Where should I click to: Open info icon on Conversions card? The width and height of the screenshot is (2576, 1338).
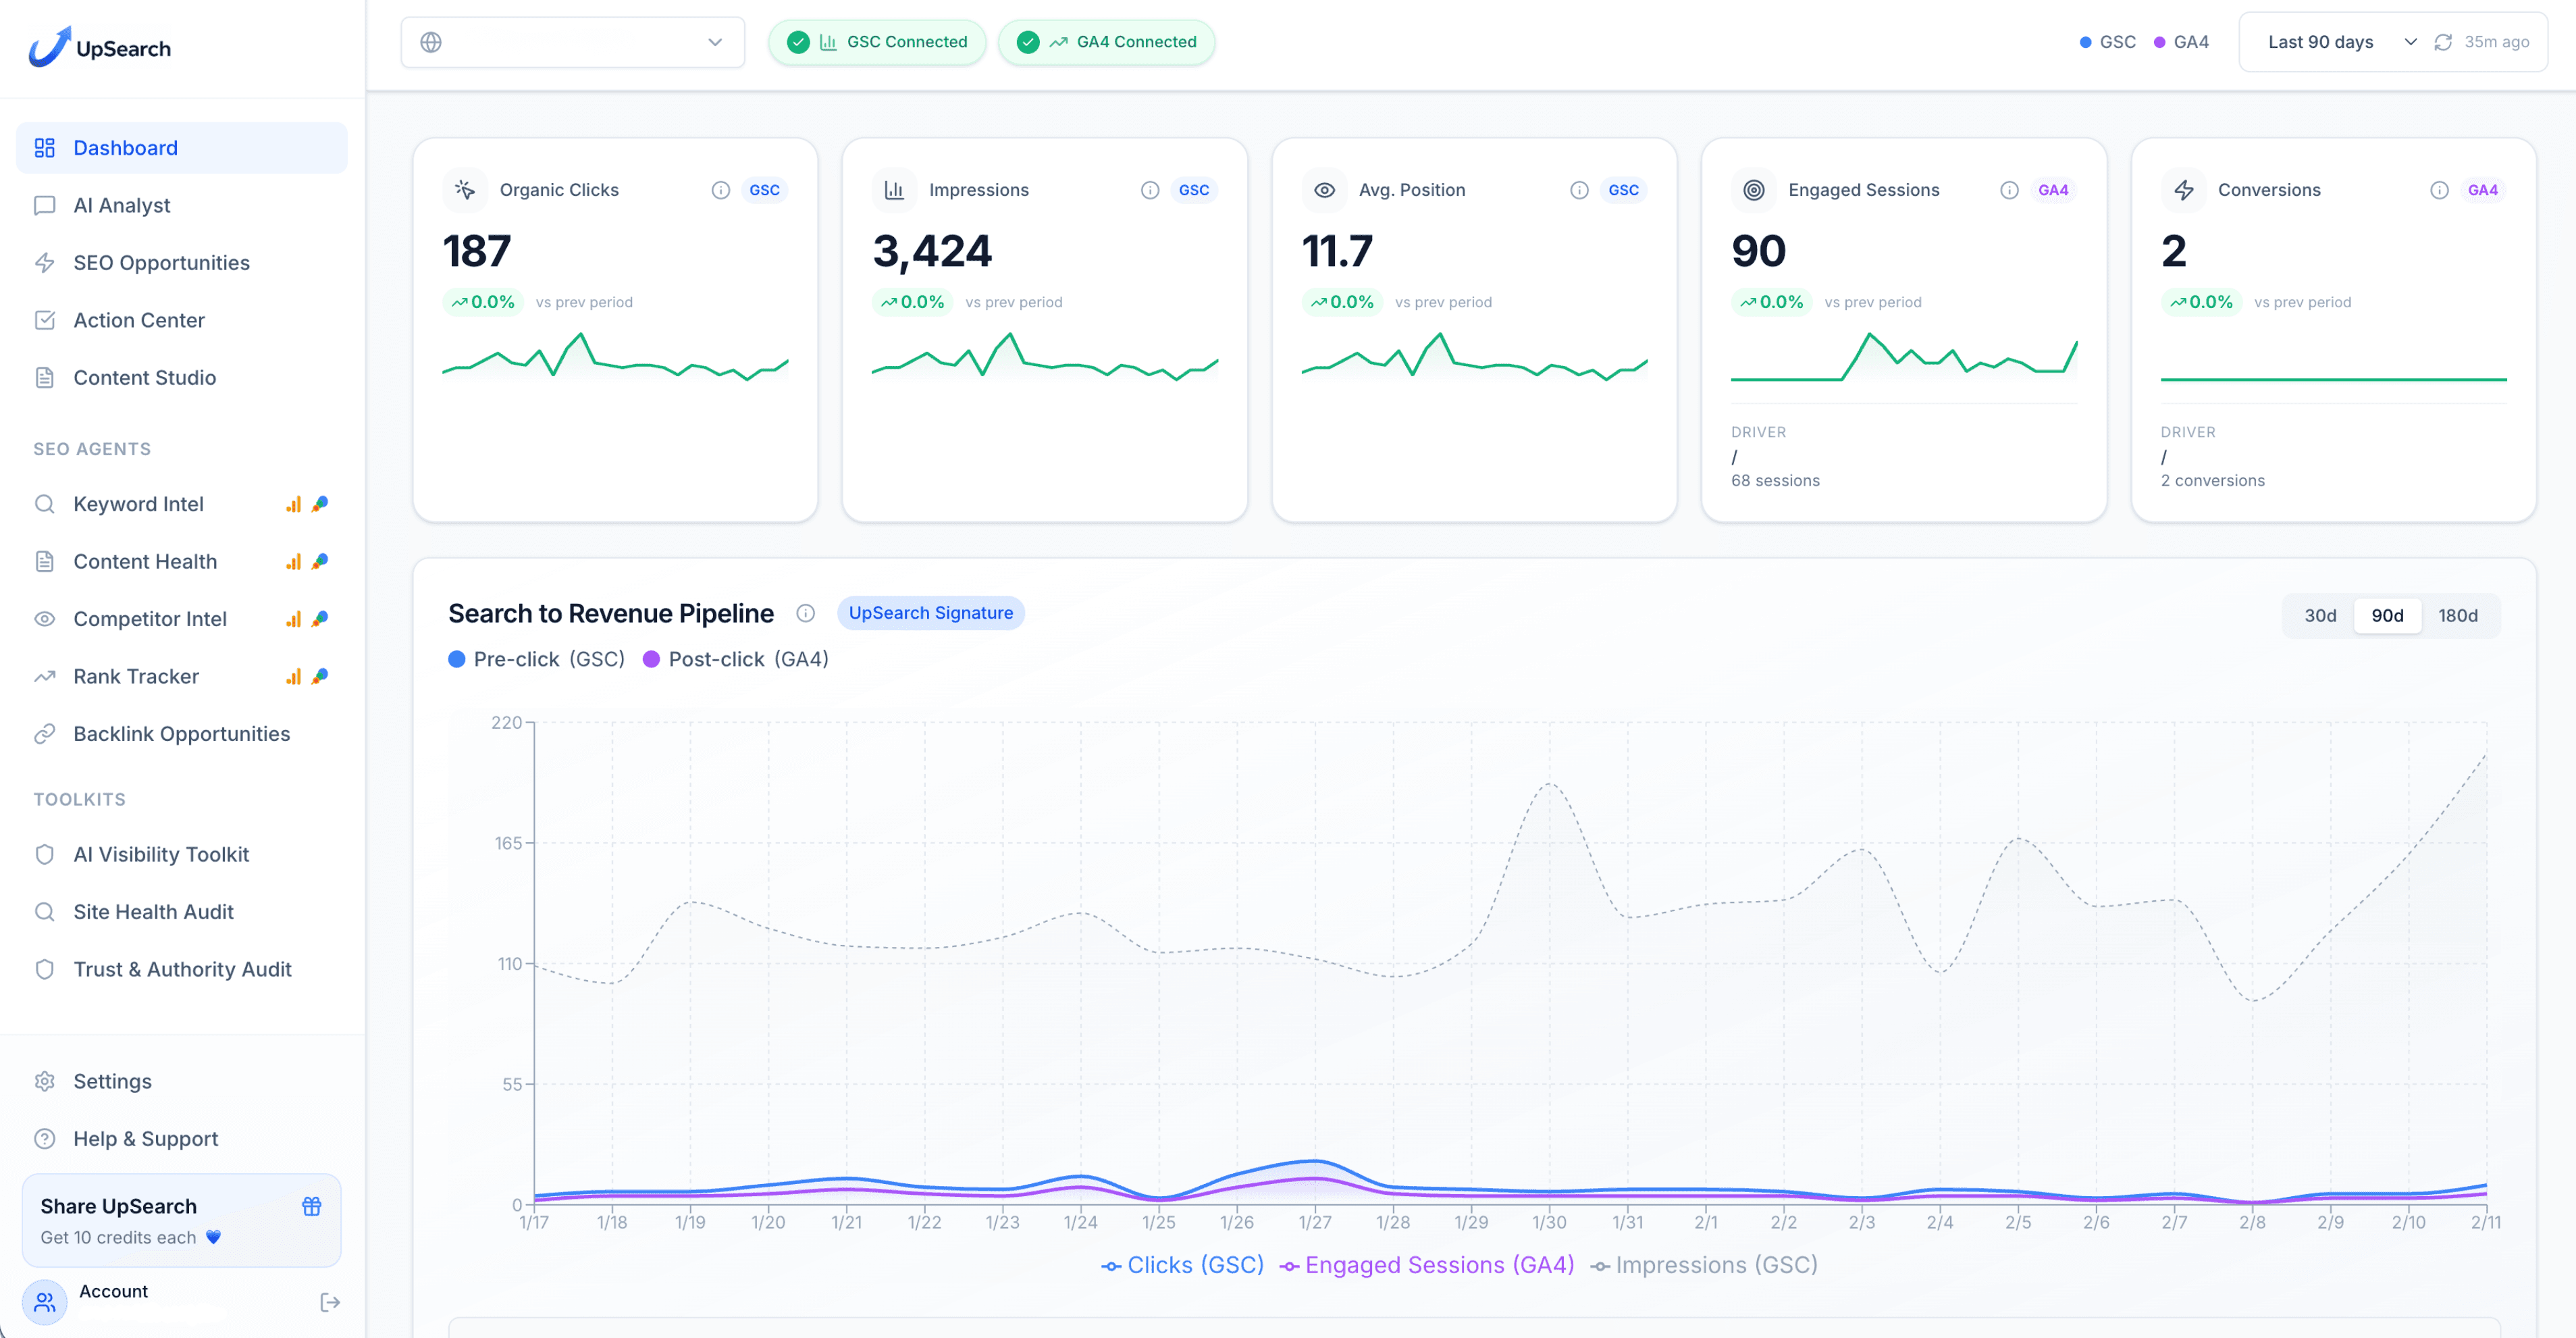point(2440,190)
